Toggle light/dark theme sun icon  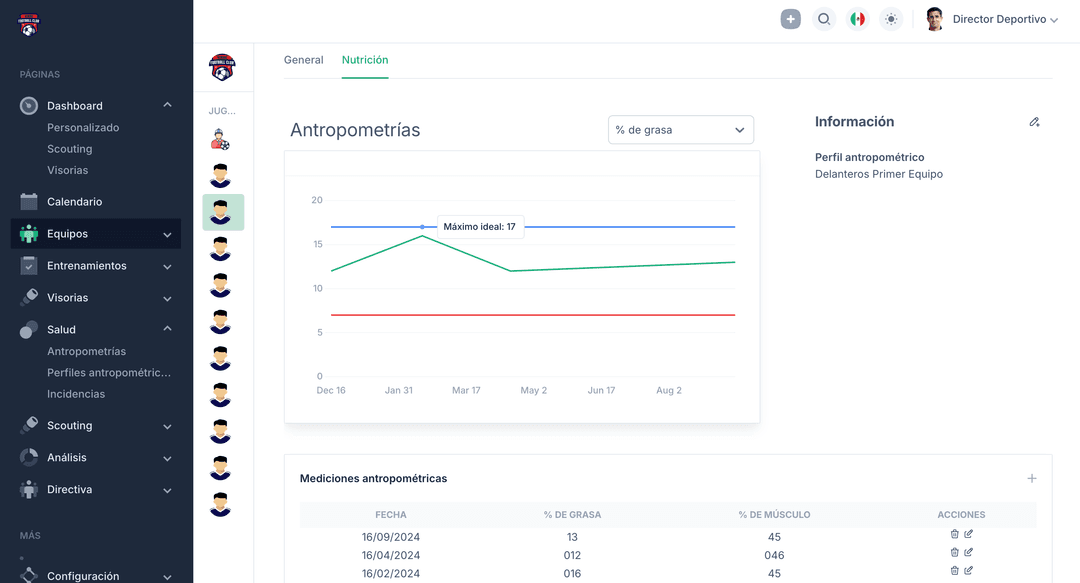point(891,19)
